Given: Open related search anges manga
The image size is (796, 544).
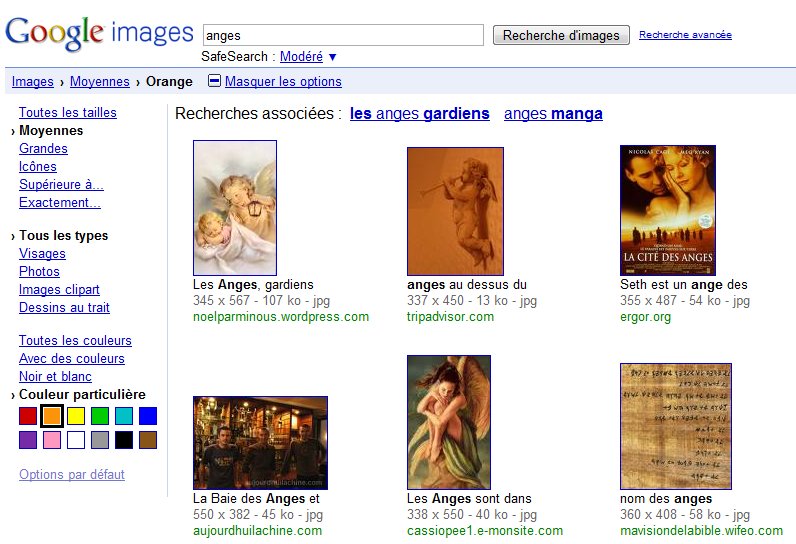Looking at the screenshot, I should coord(553,113).
